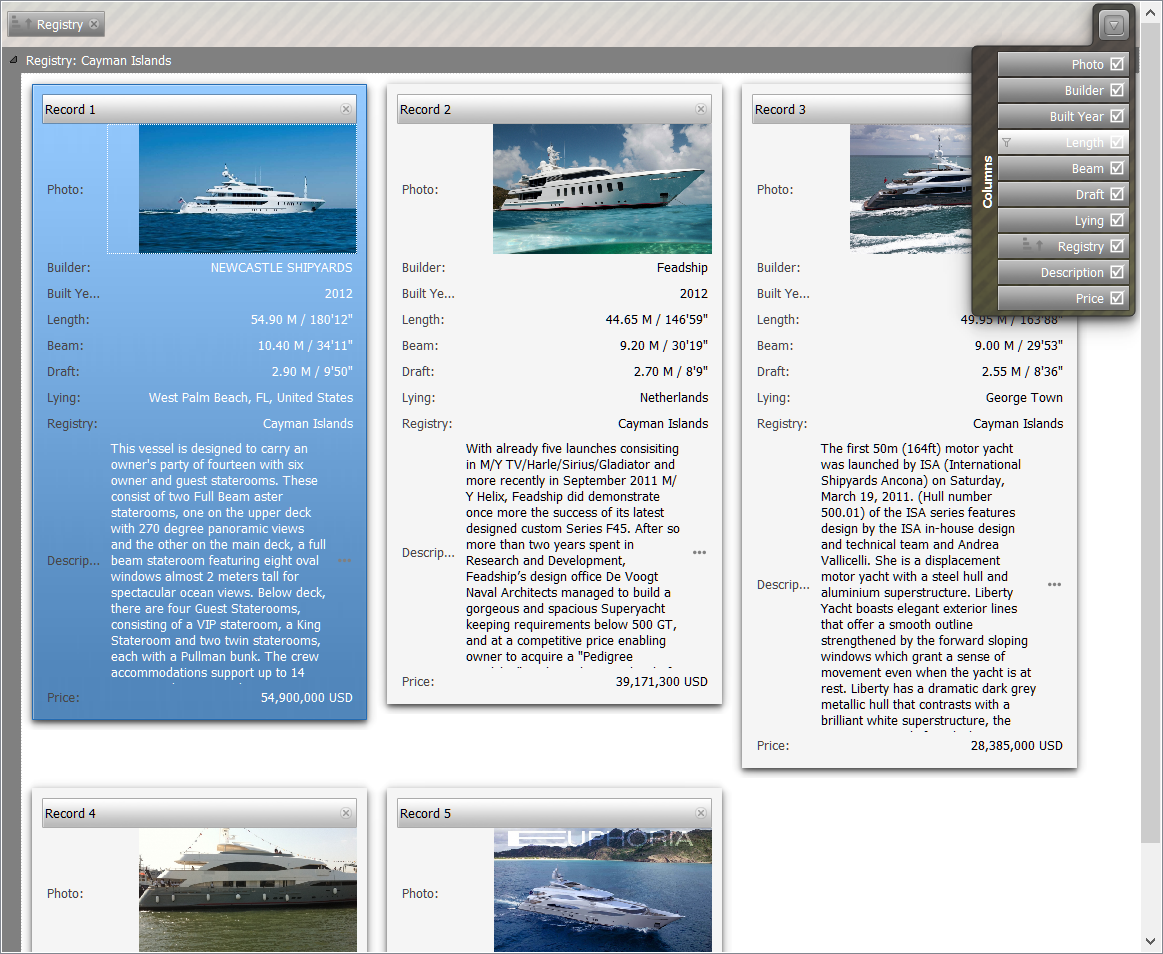Image resolution: width=1163 pixels, height=954 pixels.
Task: Select the Record 3 card header
Action: tap(862, 109)
